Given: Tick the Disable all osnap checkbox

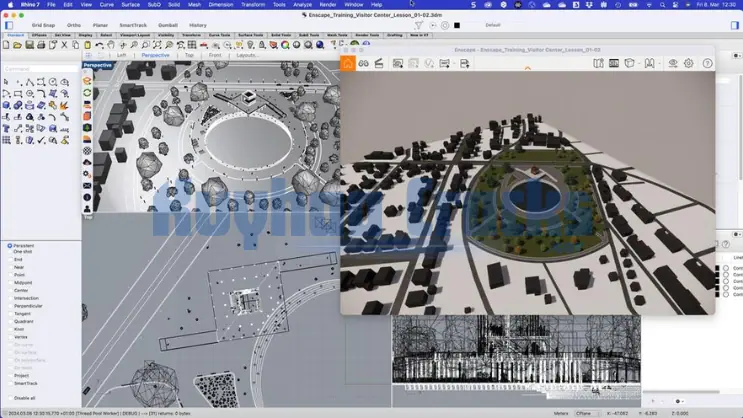Looking at the screenshot, I should 10,398.
